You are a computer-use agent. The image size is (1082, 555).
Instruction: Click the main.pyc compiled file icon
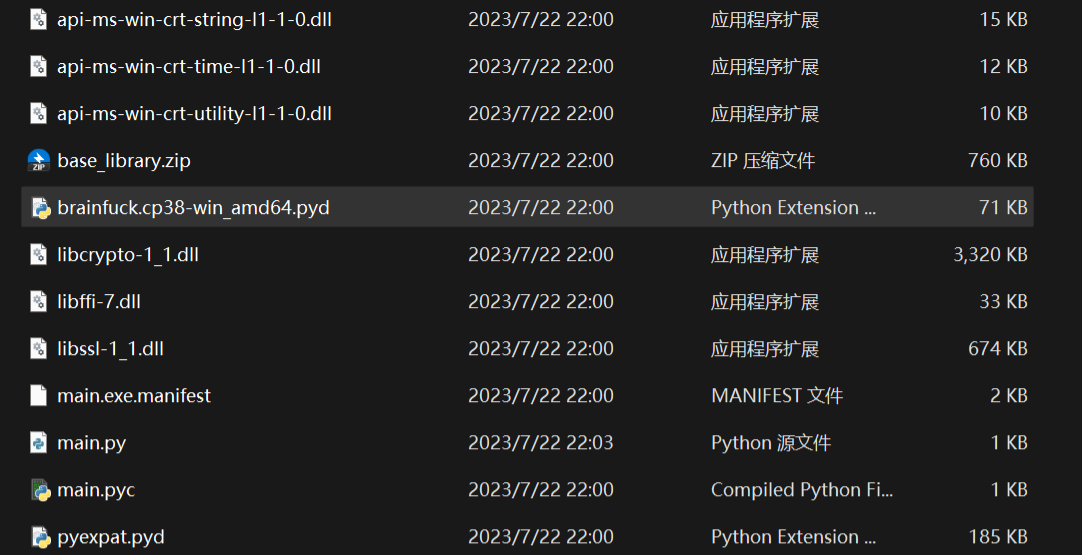40,490
